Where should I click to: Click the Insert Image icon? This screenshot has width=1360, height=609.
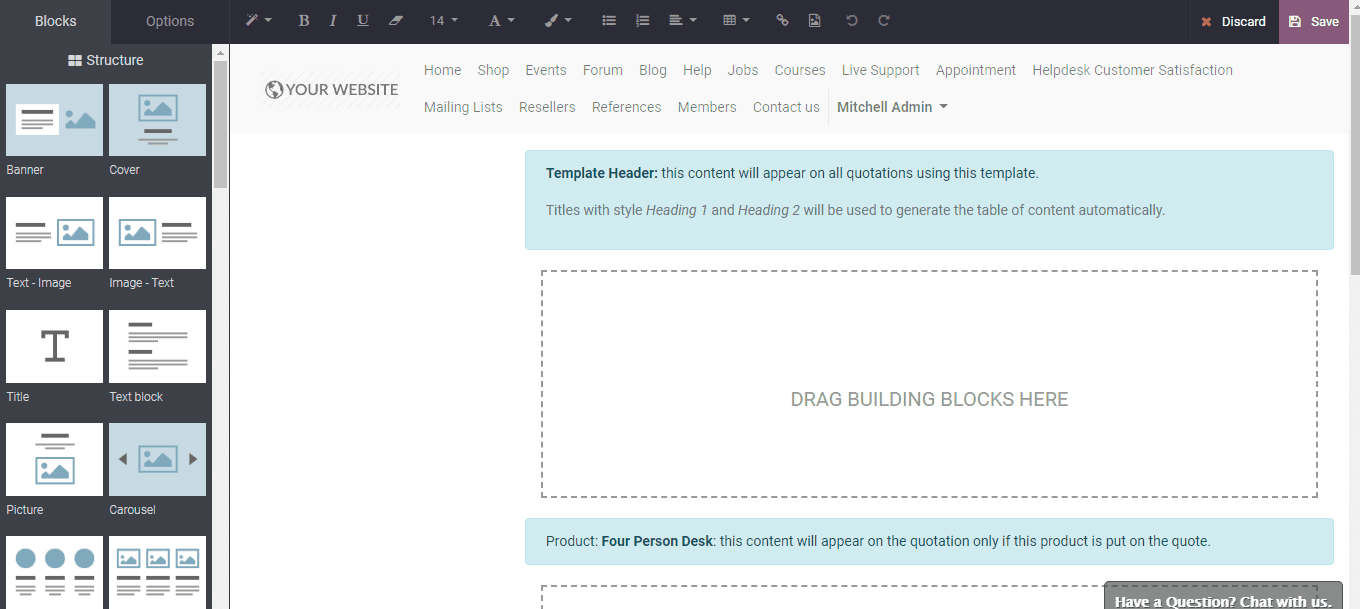[x=815, y=20]
